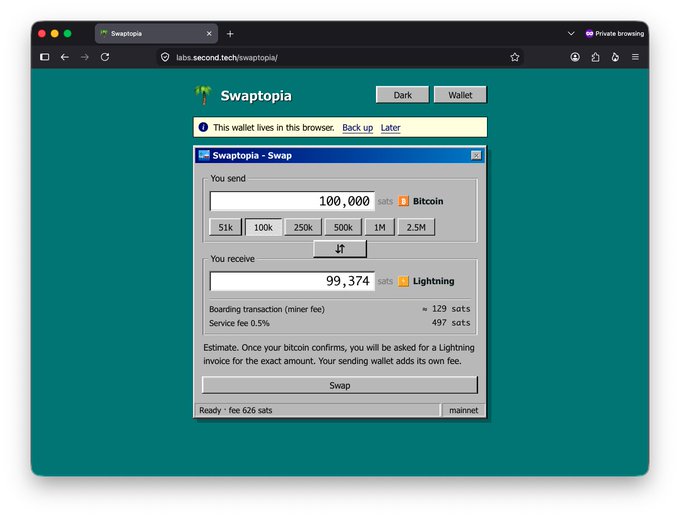Click the Swaptopia page heading

click(x=256, y=95)
